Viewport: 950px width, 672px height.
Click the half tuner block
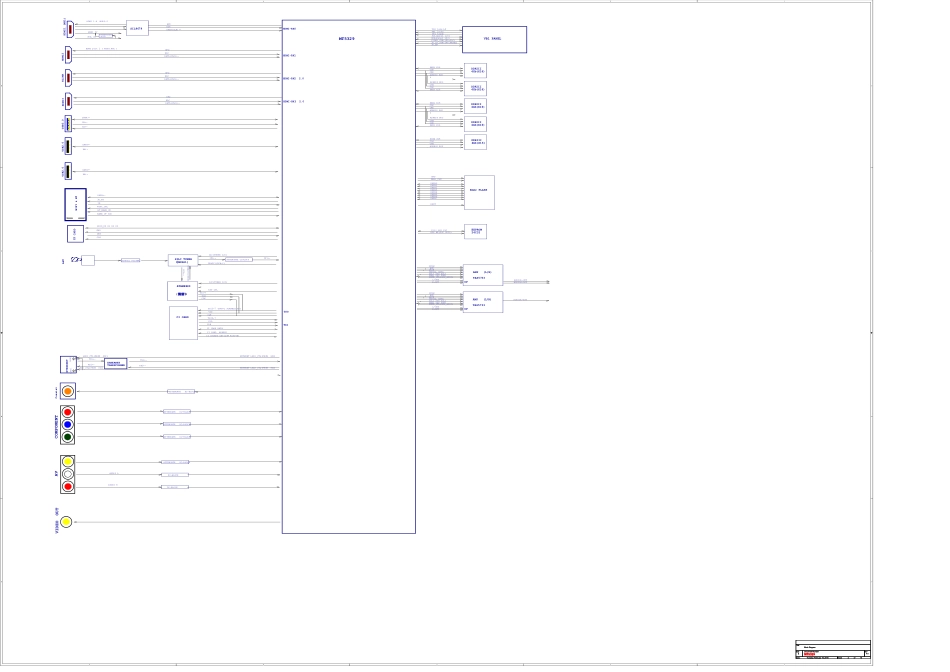[x=183, y=260]
